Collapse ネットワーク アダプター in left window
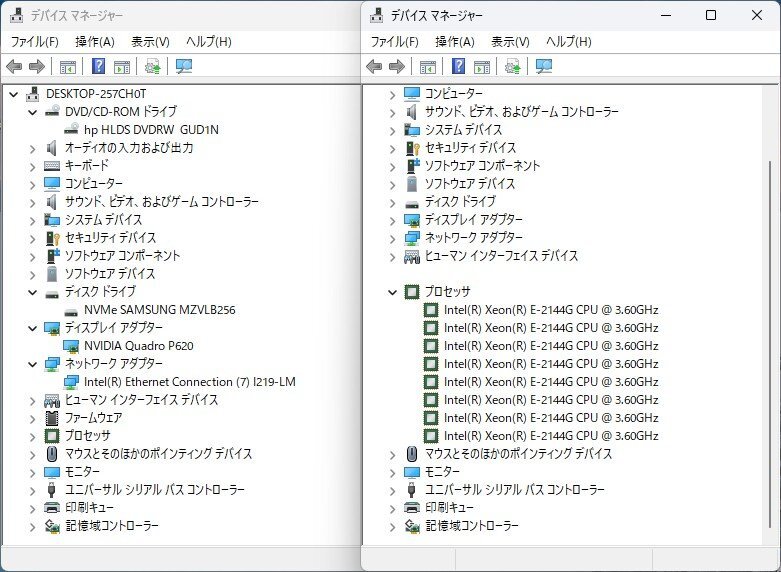The width and height of the screenshot is (781, 572). click(x=33, y=364)
